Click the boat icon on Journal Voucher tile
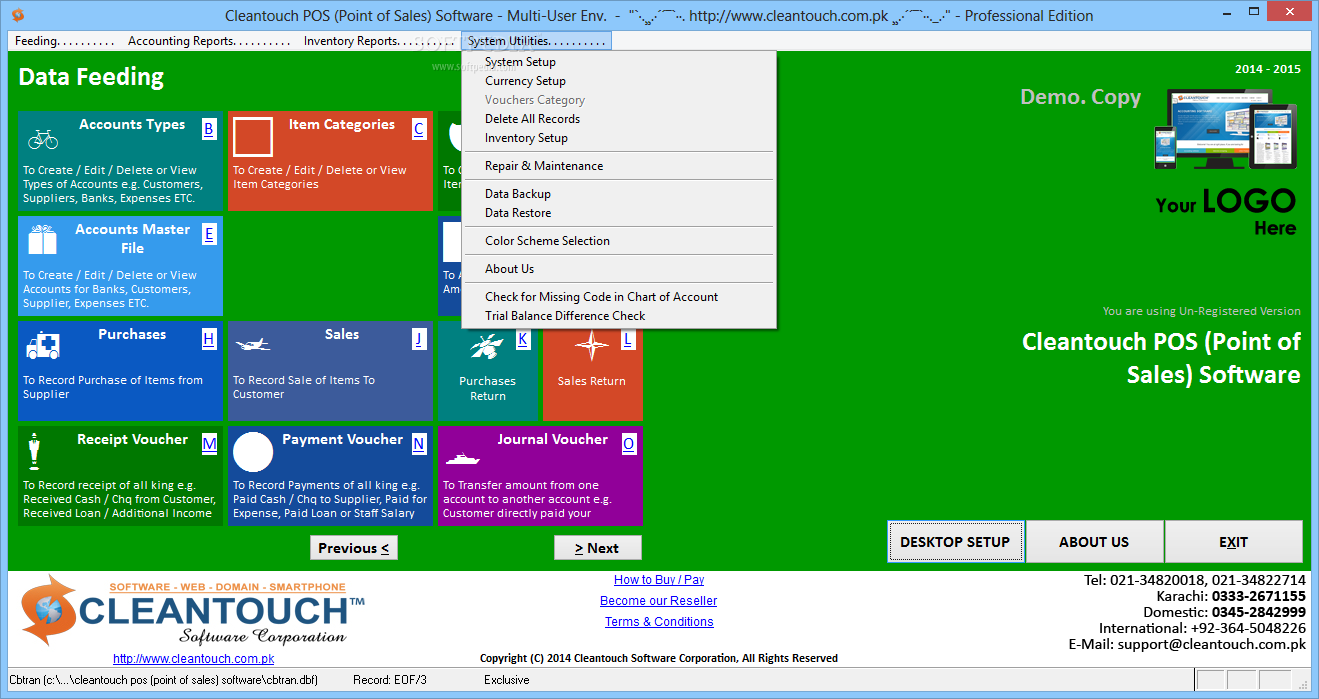Image resolution: width=1319 pixels, height=699 pixels. tap(462, 459)
